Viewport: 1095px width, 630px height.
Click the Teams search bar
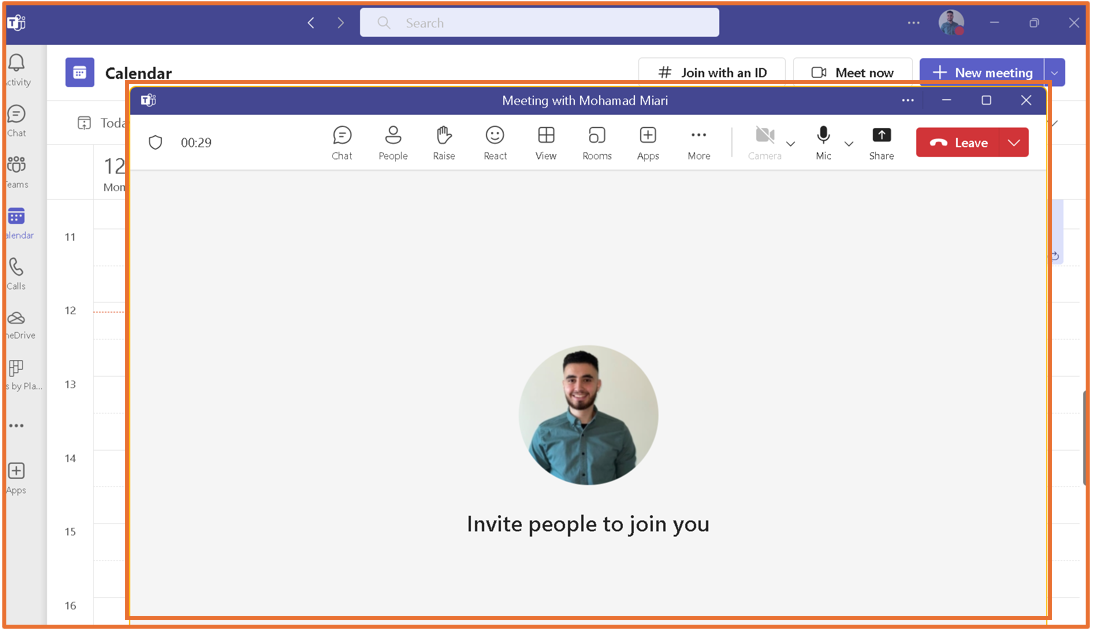(539, 22)
